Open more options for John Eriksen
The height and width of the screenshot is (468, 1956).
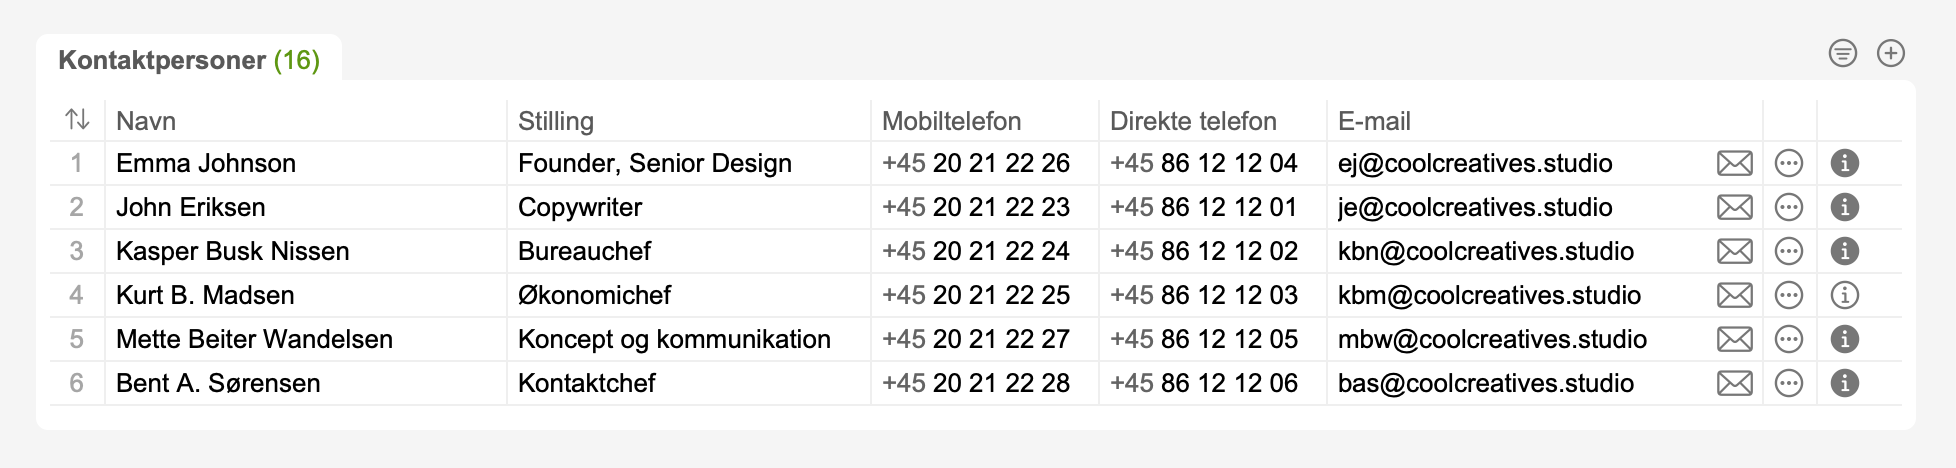[x=1788, y=207]
